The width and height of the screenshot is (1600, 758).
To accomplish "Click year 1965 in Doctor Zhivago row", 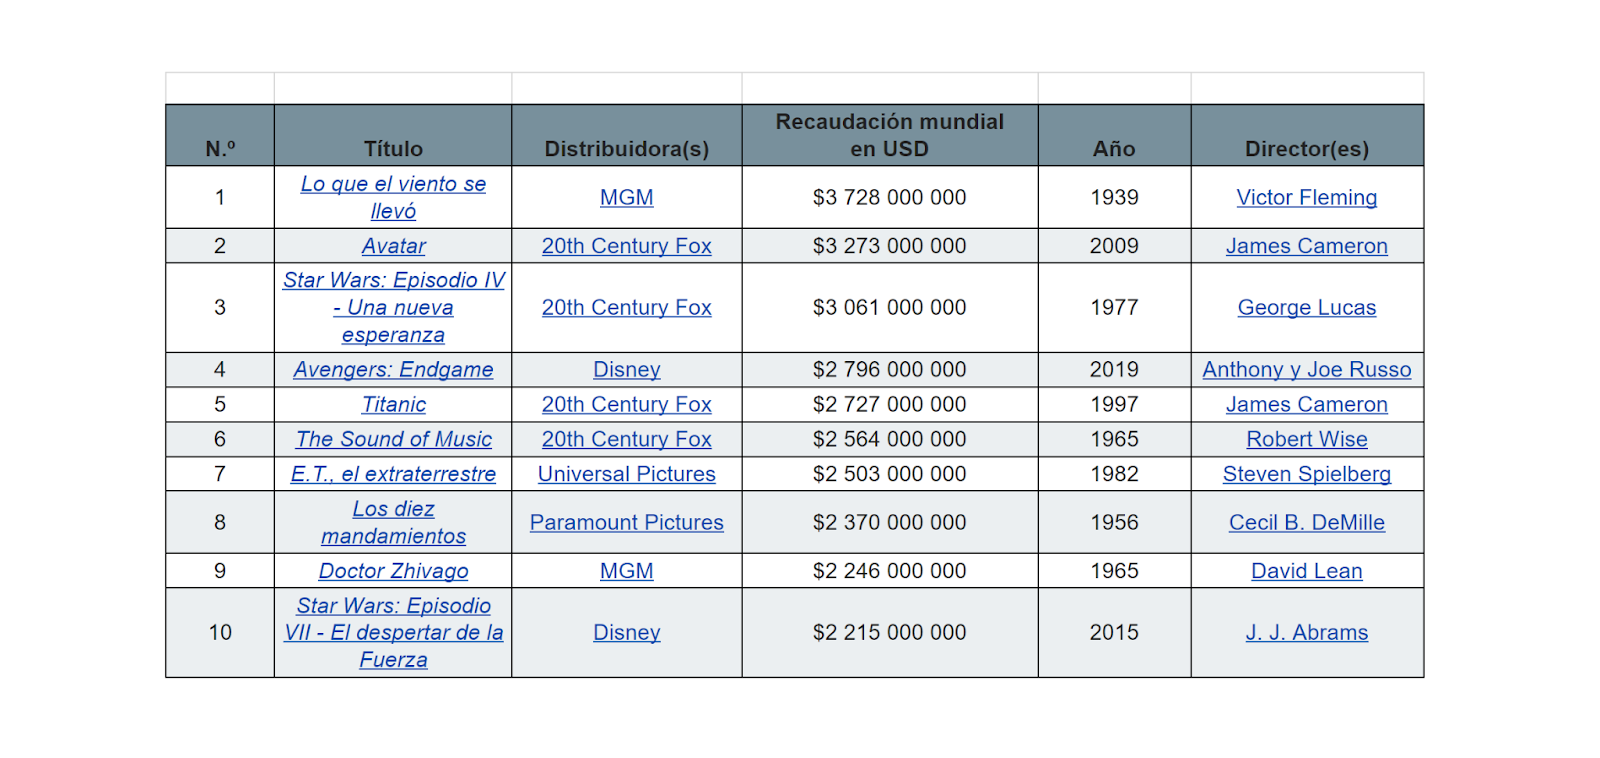I will (x=1114, y=571).
